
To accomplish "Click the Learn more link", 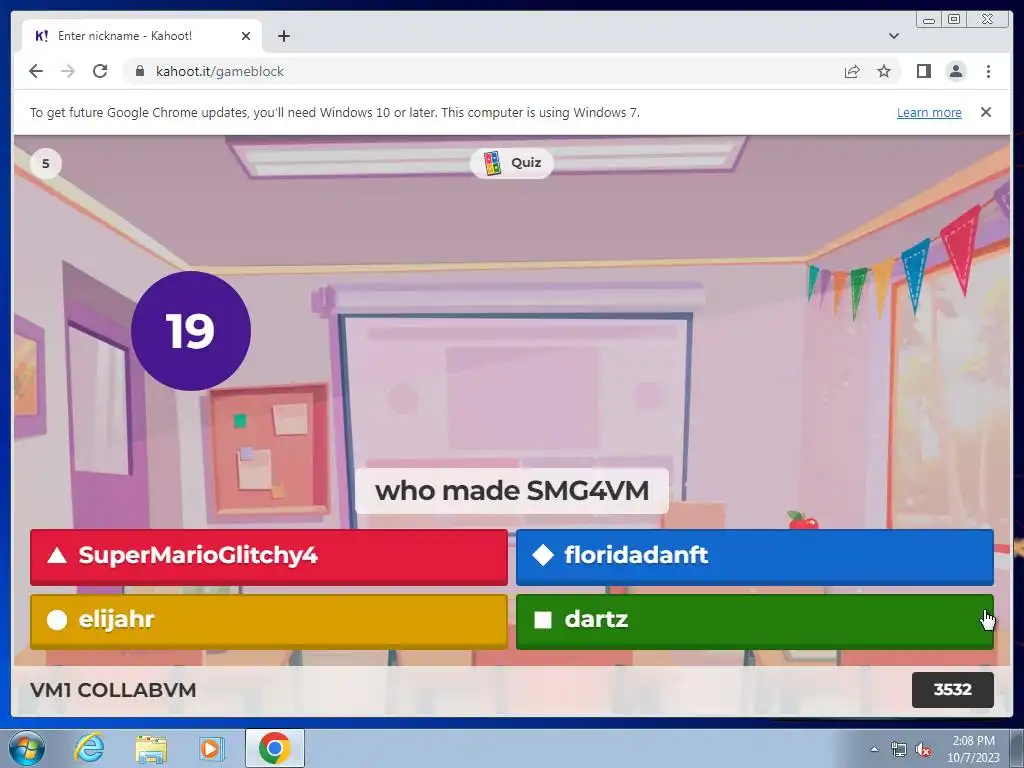I will point(929,112).
